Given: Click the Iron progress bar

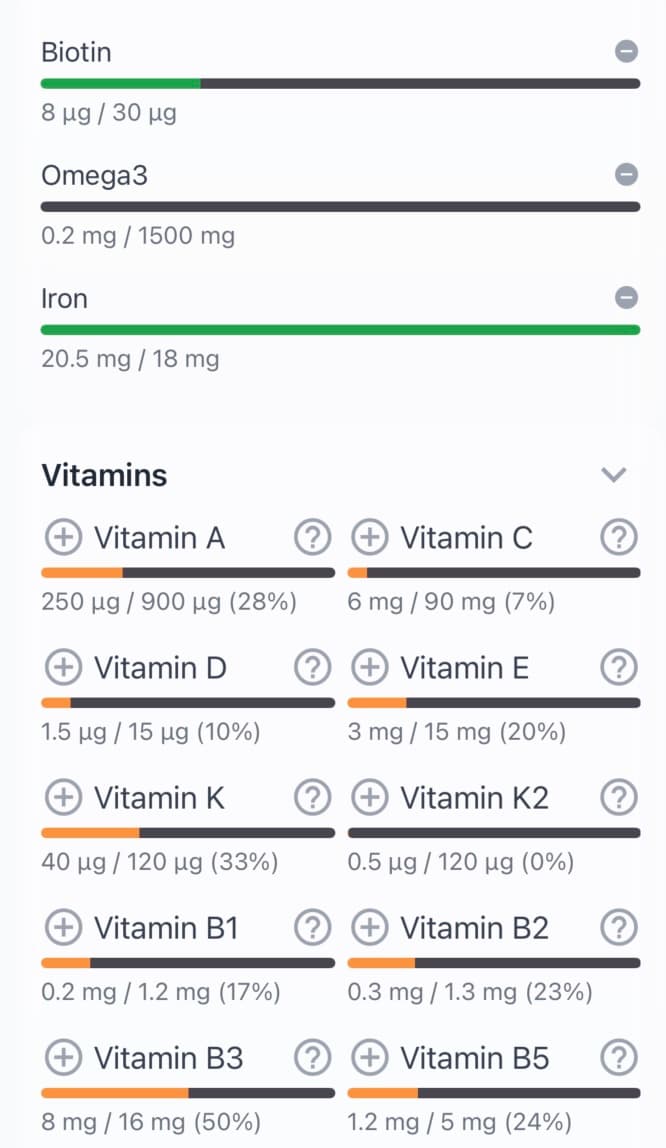Looking at the screenshot, I should (340, 329).
